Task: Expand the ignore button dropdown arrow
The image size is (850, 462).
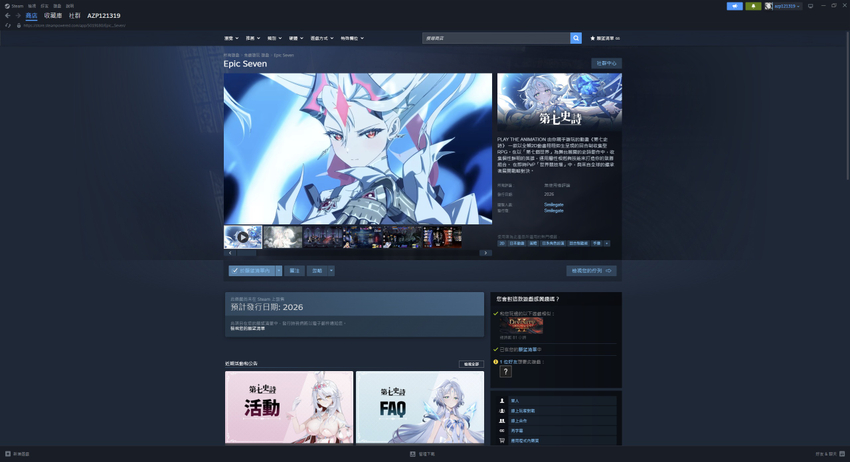Action: 331,271
